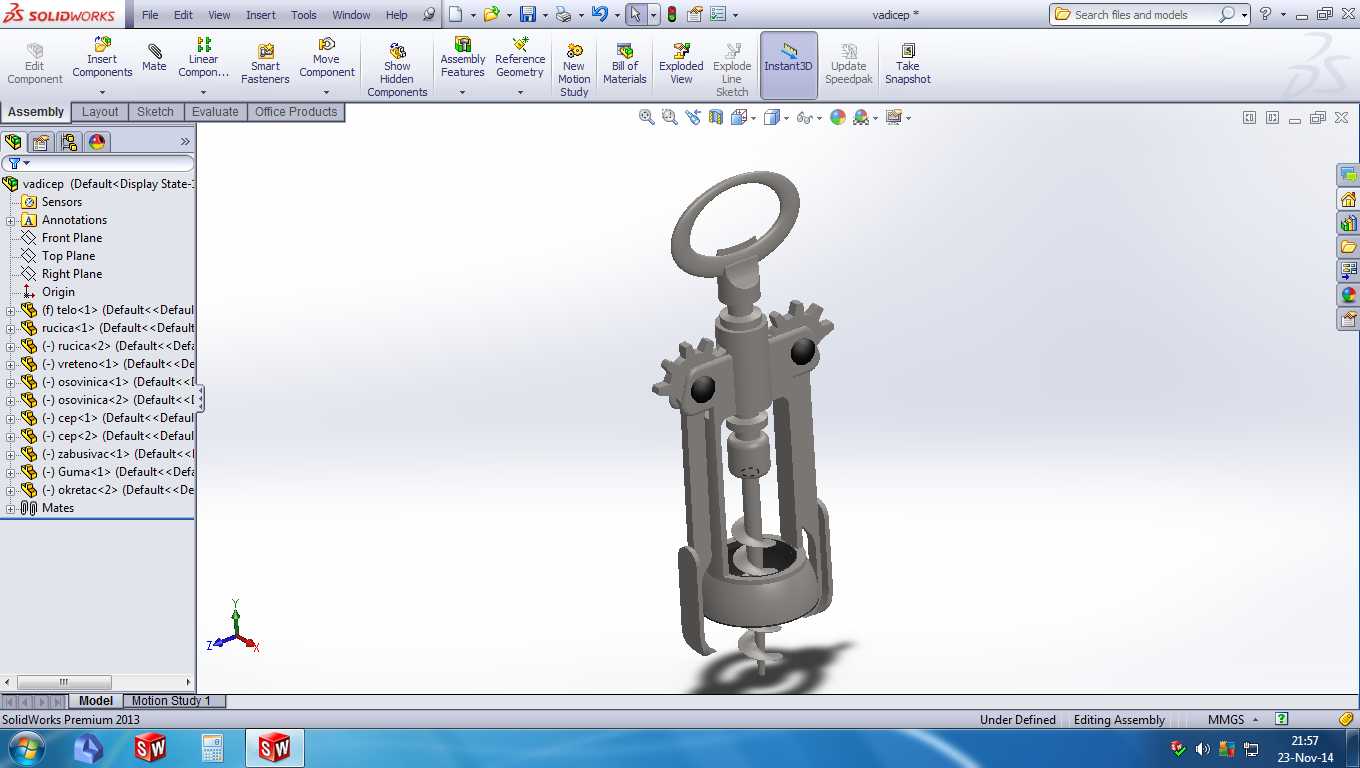Open the DisplayManager tab icon
This screenshot has height=768, width=1360.
tap(97, 142)
